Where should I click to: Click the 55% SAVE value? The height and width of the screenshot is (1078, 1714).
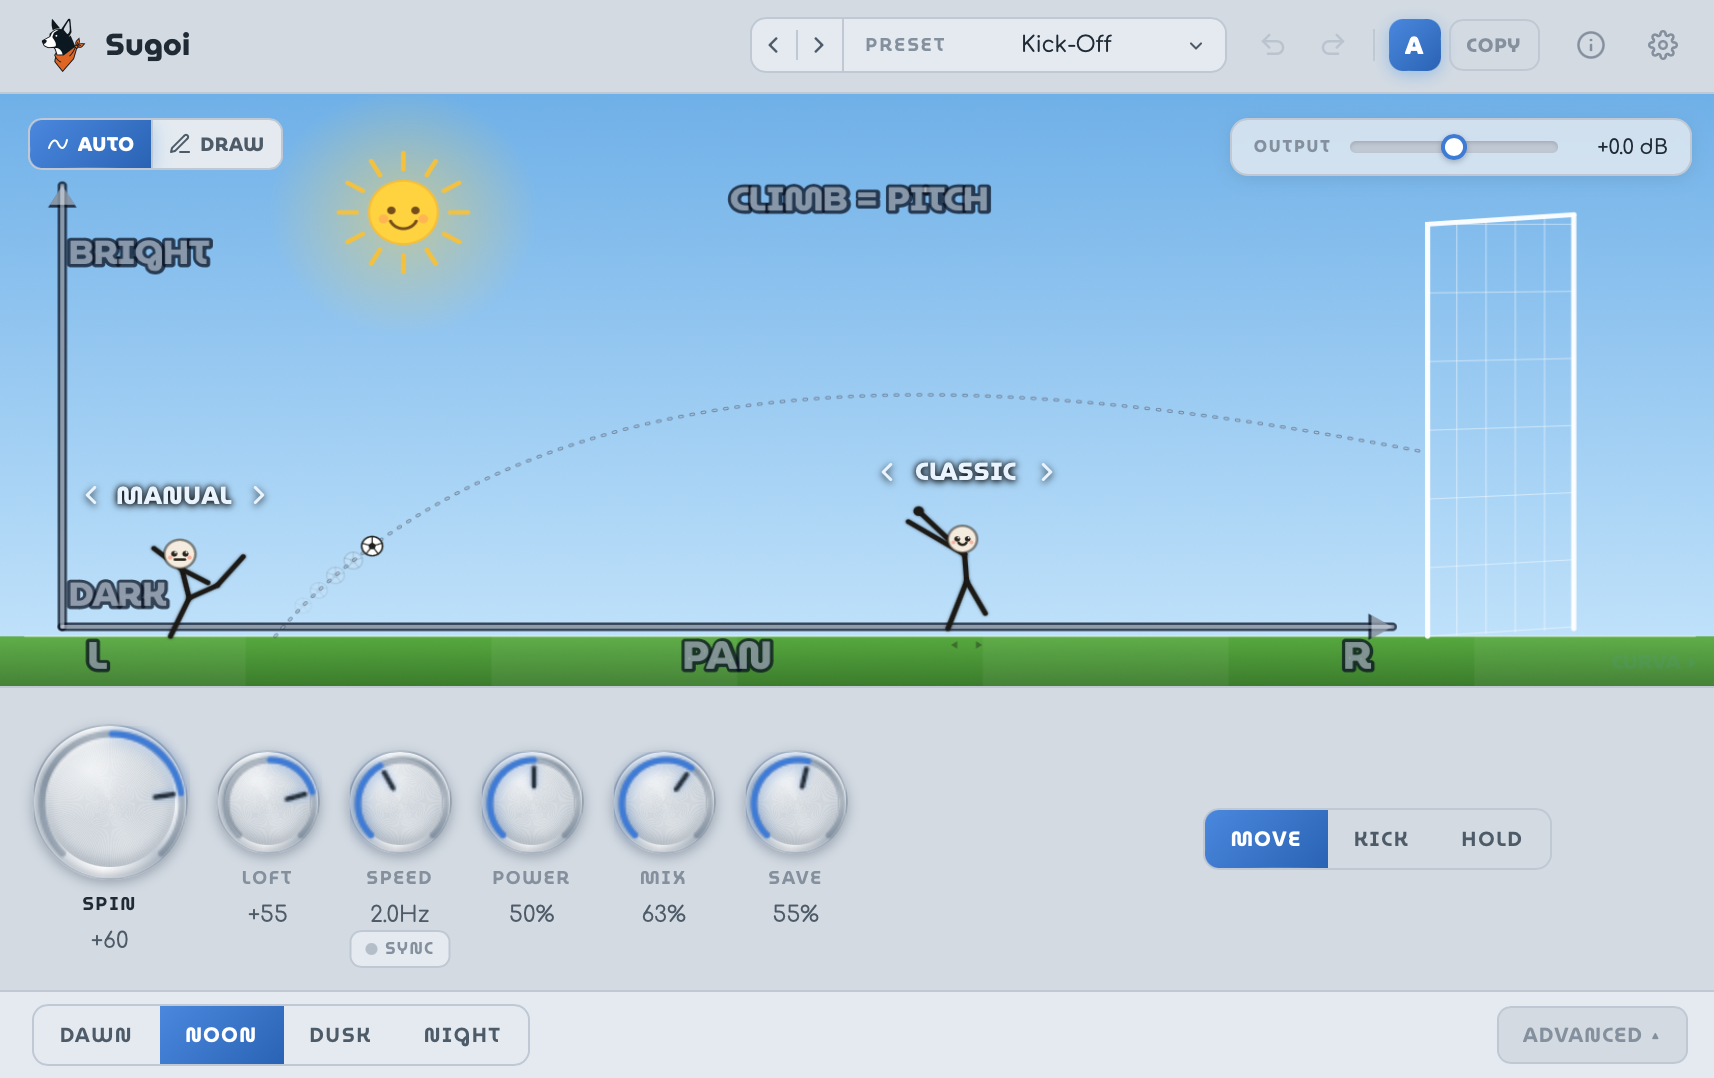[x=795, y=914]
